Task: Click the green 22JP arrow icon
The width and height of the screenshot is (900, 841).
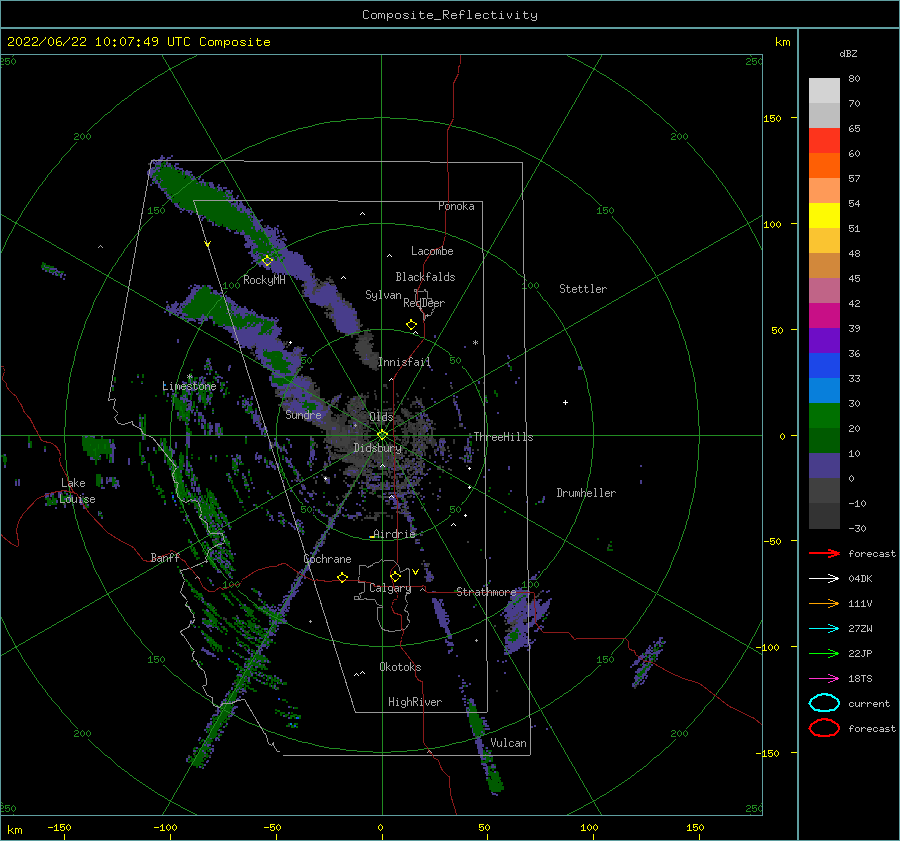Action: [x=824, y=653]
